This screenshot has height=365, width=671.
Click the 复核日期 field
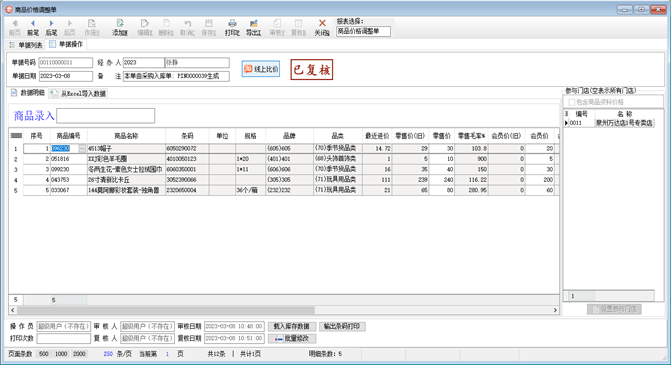point(234,338)
